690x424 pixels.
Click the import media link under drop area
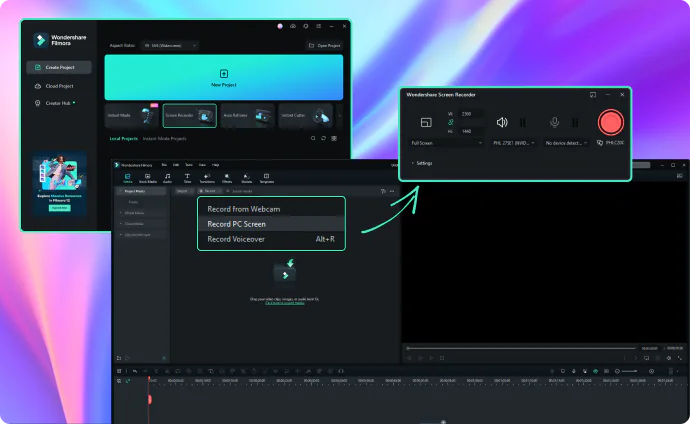(285, 303)
